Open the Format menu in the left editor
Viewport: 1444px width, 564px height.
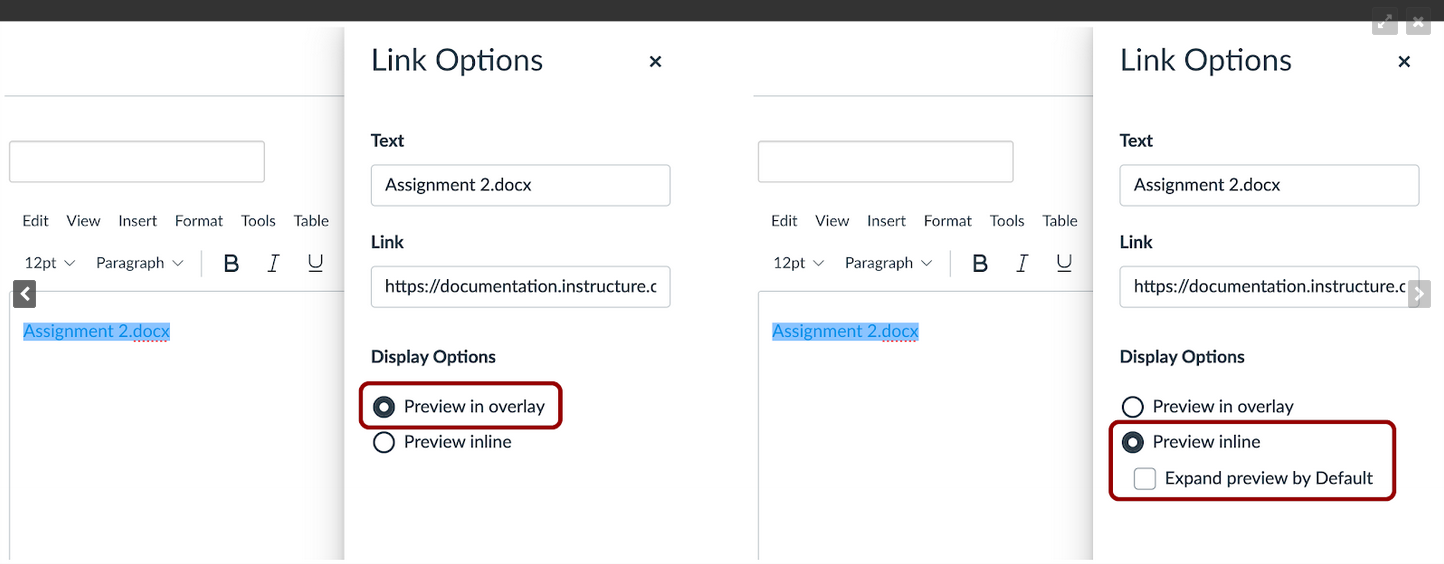click(199, 221)
